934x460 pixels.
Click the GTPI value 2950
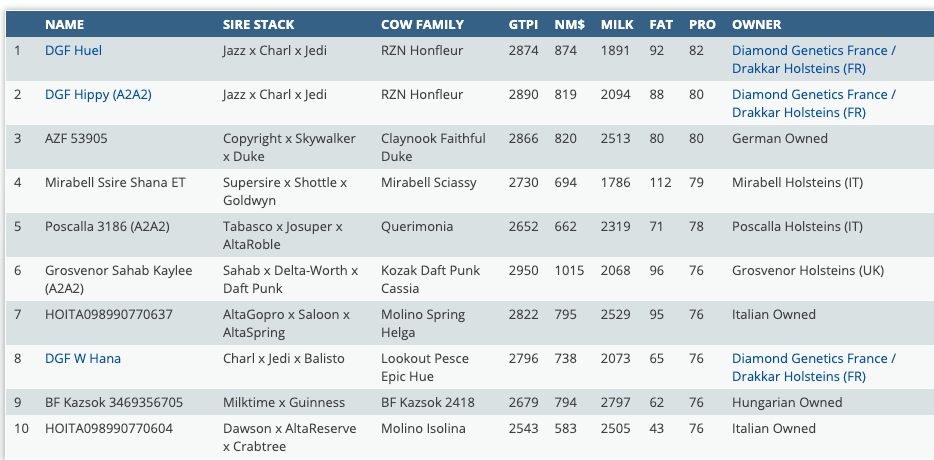[523, 271]
